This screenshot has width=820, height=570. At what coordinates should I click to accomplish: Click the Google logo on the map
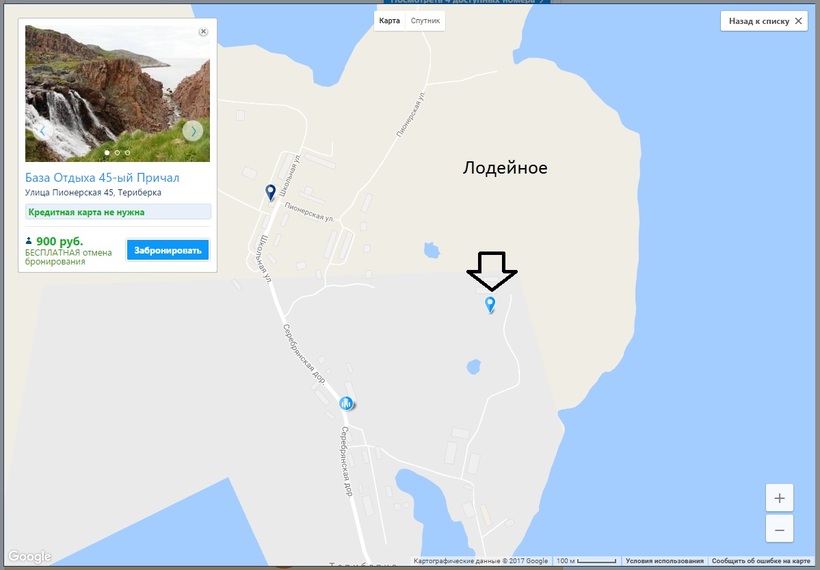[30, 556]
